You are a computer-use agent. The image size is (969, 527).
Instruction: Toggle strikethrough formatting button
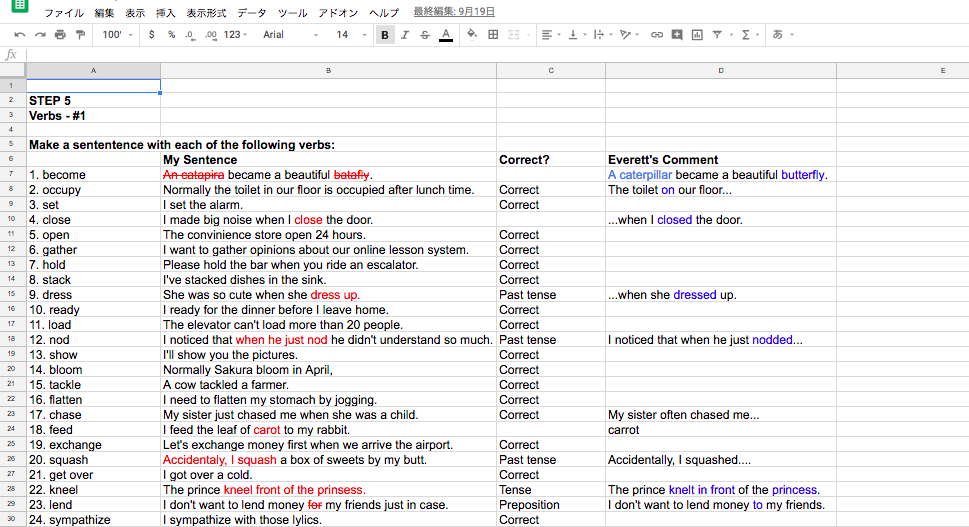click(425, 35)
